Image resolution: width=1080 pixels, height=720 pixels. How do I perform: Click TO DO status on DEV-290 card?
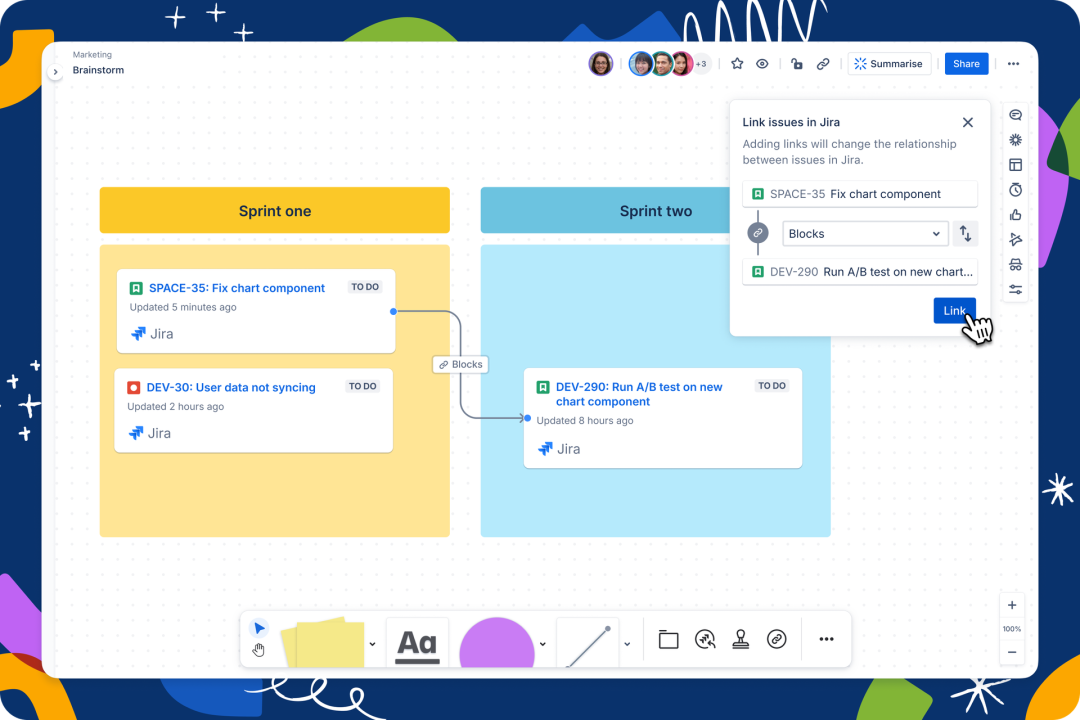(x=771, y=386)
